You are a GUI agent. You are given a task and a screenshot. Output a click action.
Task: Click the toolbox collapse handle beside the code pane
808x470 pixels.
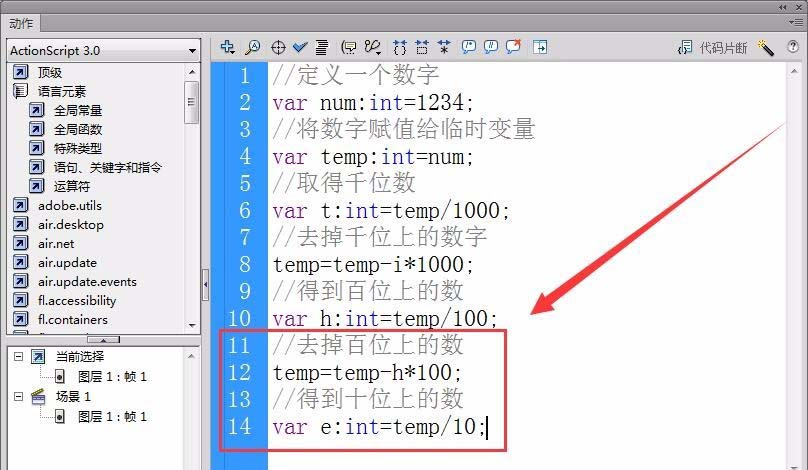point(205,284)
